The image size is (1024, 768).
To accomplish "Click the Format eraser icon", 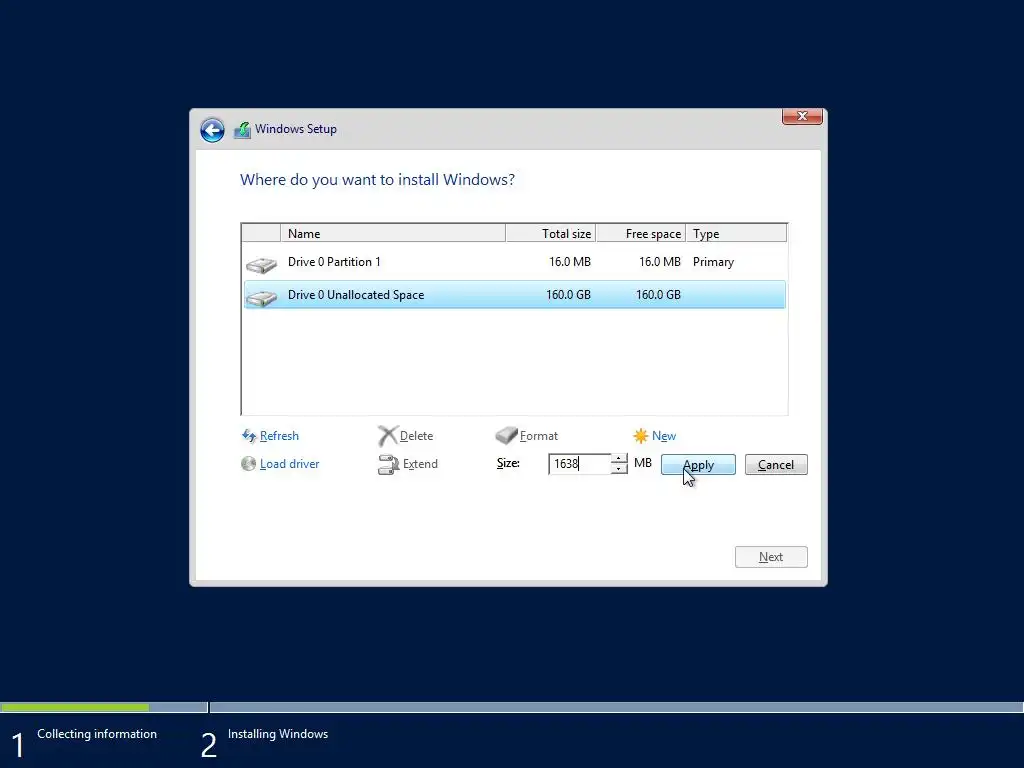I will pos(506,435).
